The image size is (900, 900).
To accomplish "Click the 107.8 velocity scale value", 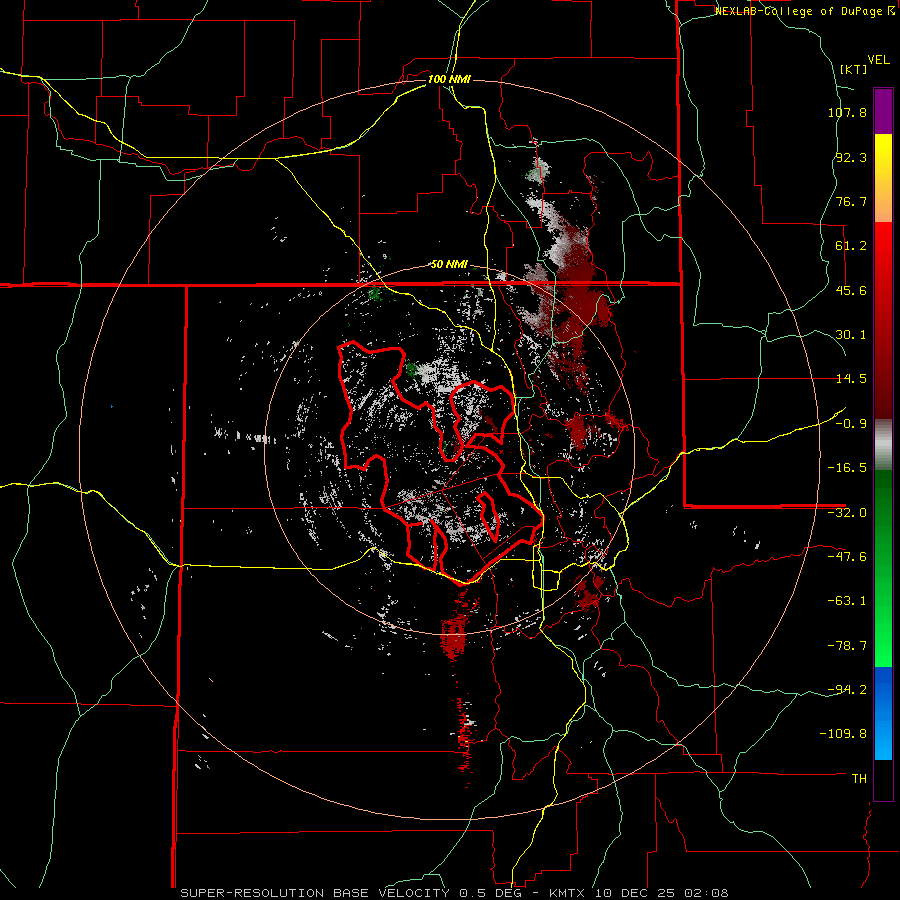I will point(847,112).
